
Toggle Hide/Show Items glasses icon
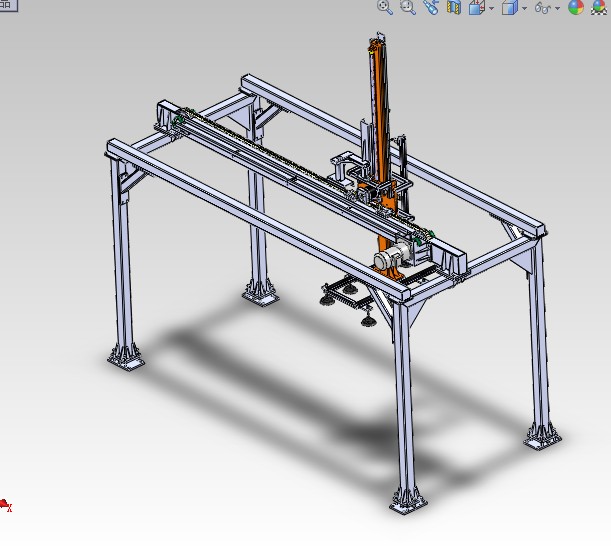(x=542, y=7)
